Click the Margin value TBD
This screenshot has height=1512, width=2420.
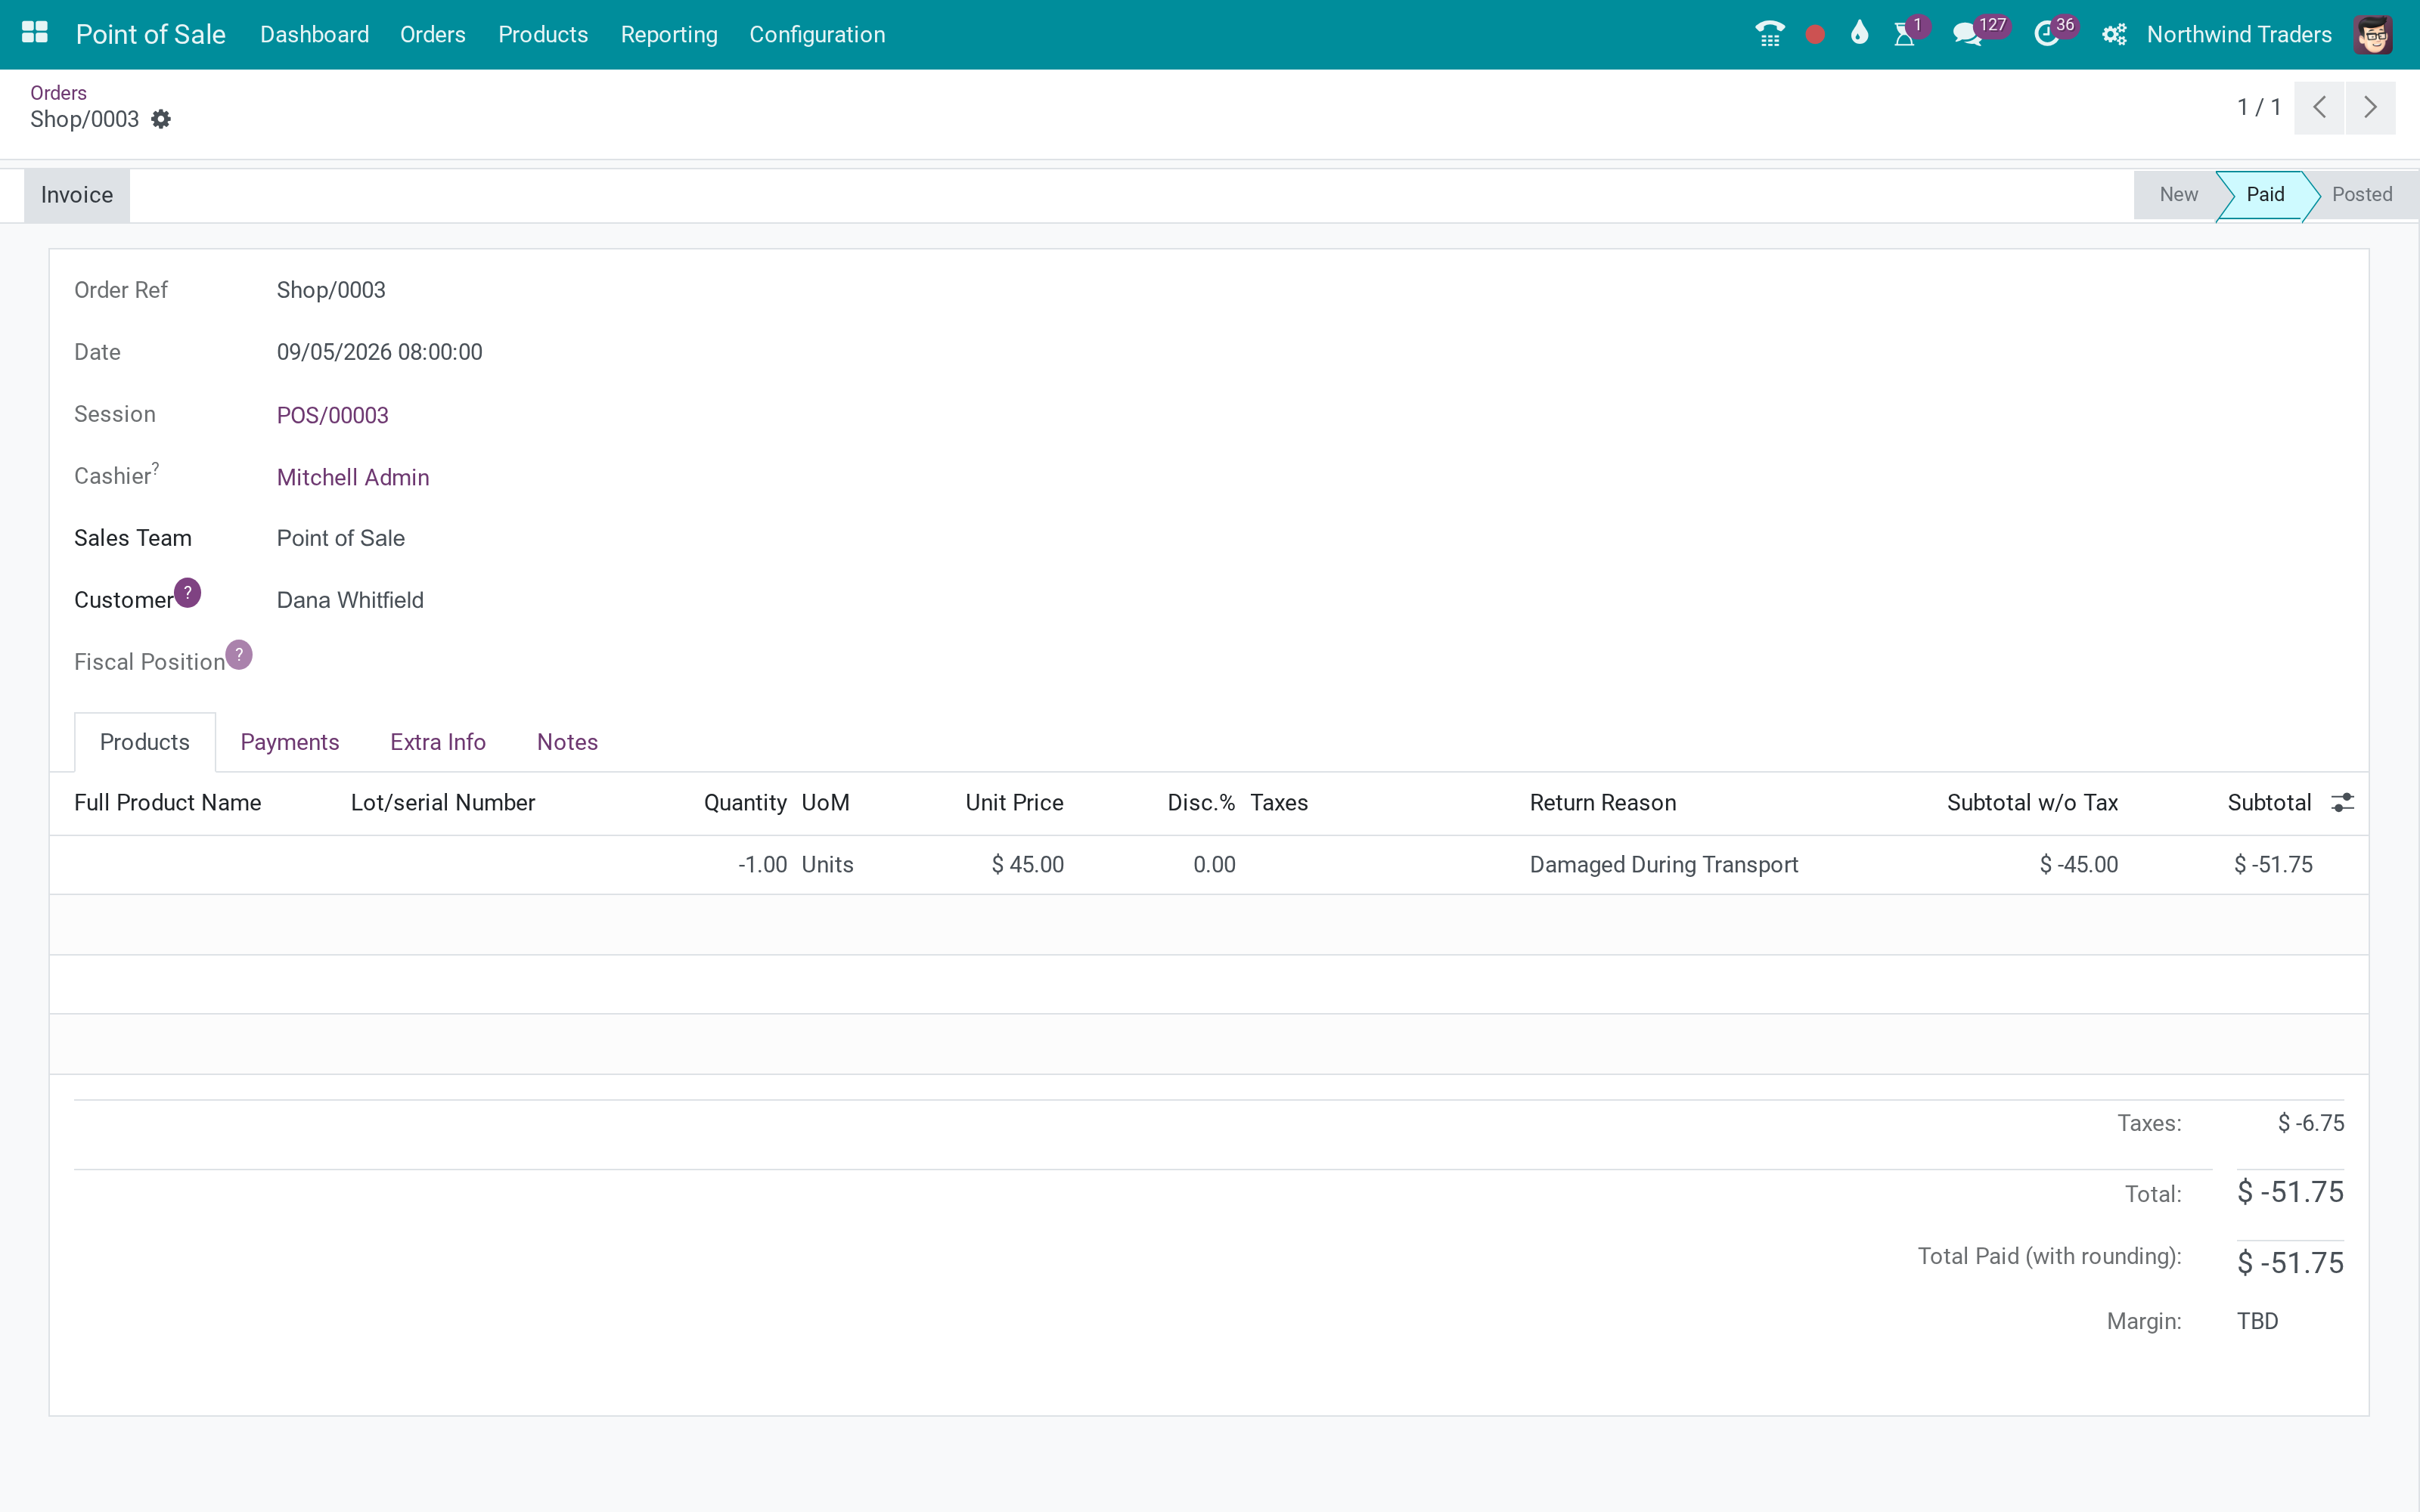[x=2258, y=1321]
